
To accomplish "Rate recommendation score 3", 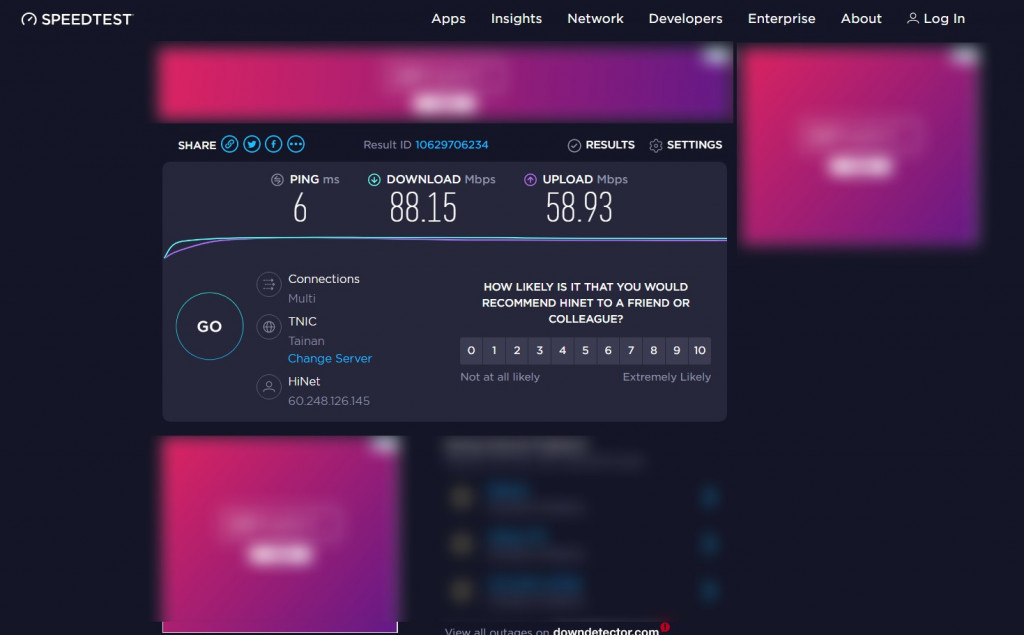I will (539, 351).
